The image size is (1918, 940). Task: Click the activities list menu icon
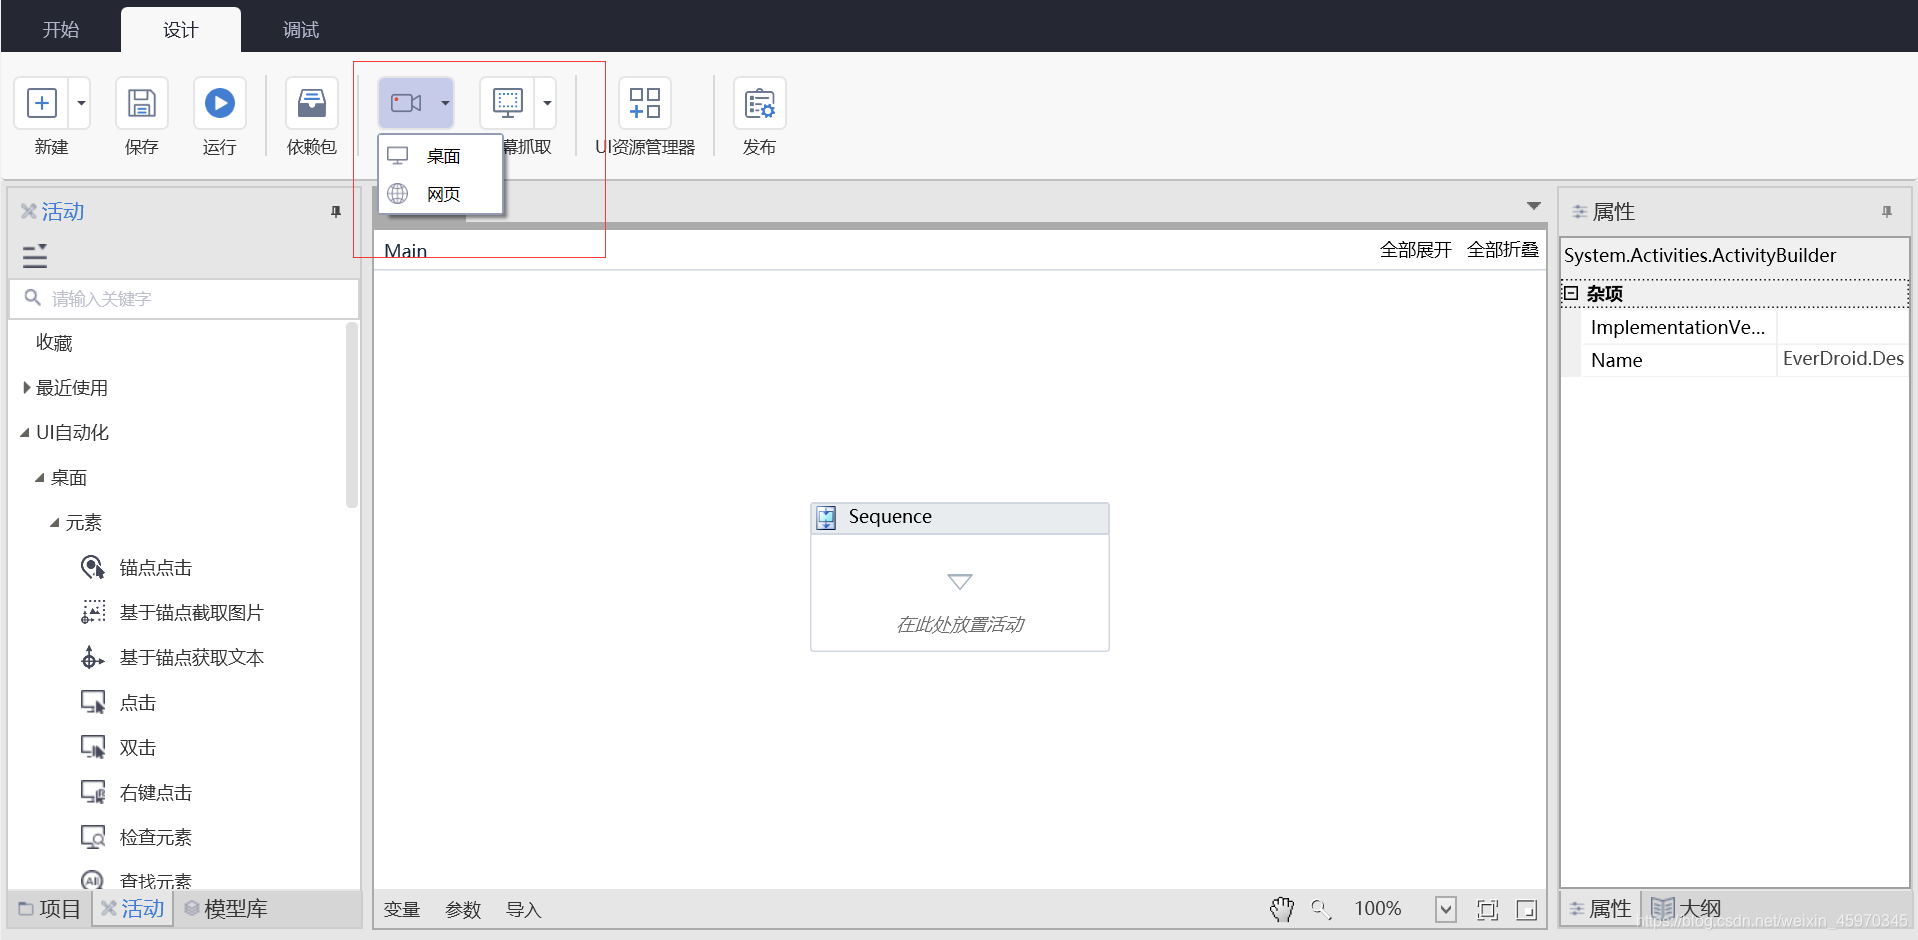point(35,256)
